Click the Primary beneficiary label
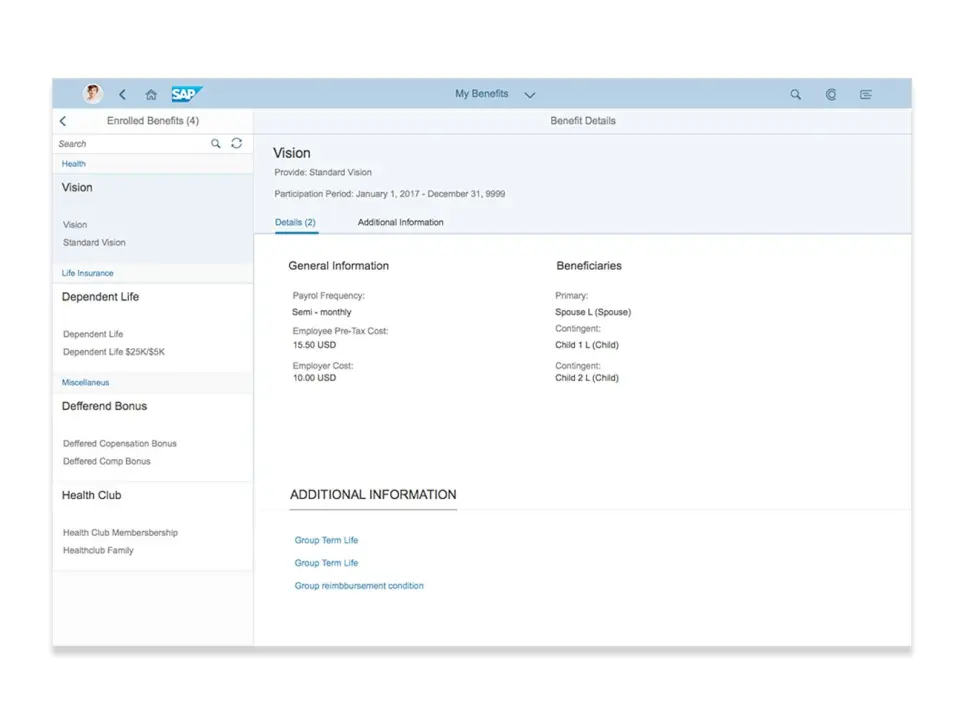Image resolution: width=964 pixels, height=725 pixels. tap(571, 295)
